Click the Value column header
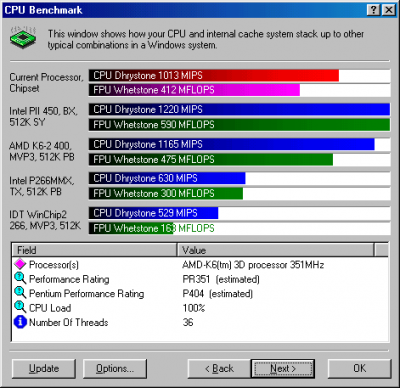The width and height of the screenshot is (400, 388). (x=275, y=250)
